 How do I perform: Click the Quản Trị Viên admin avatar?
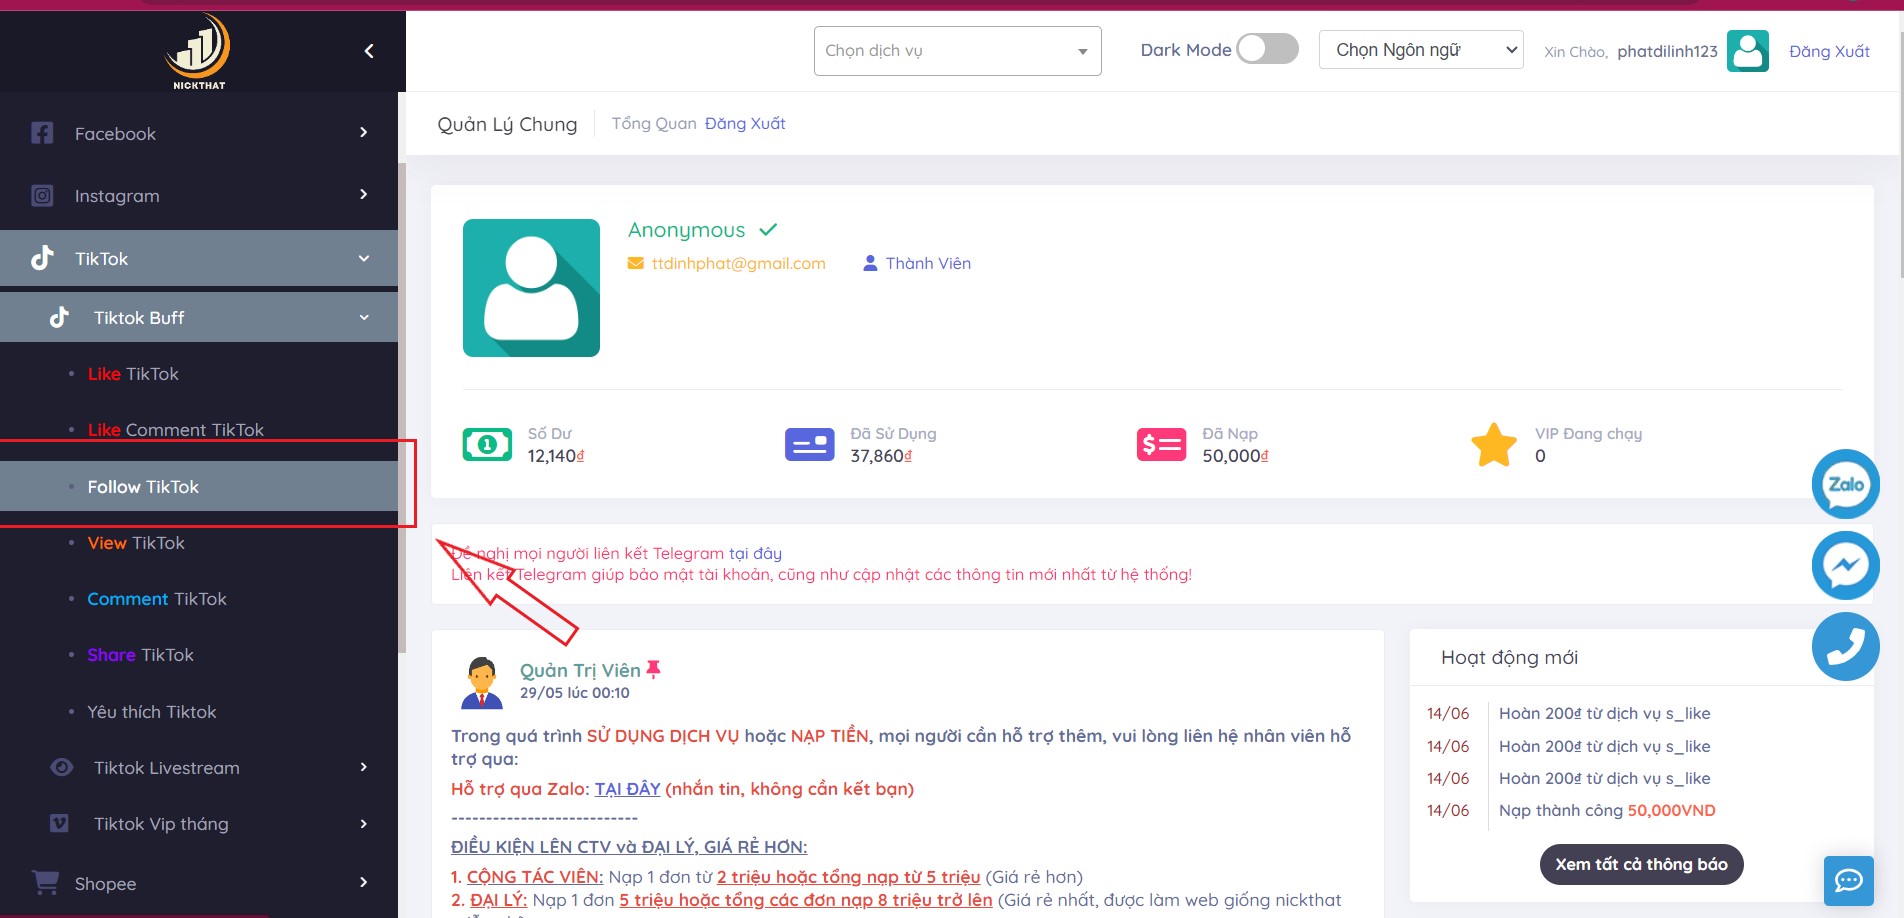[482, 682]
